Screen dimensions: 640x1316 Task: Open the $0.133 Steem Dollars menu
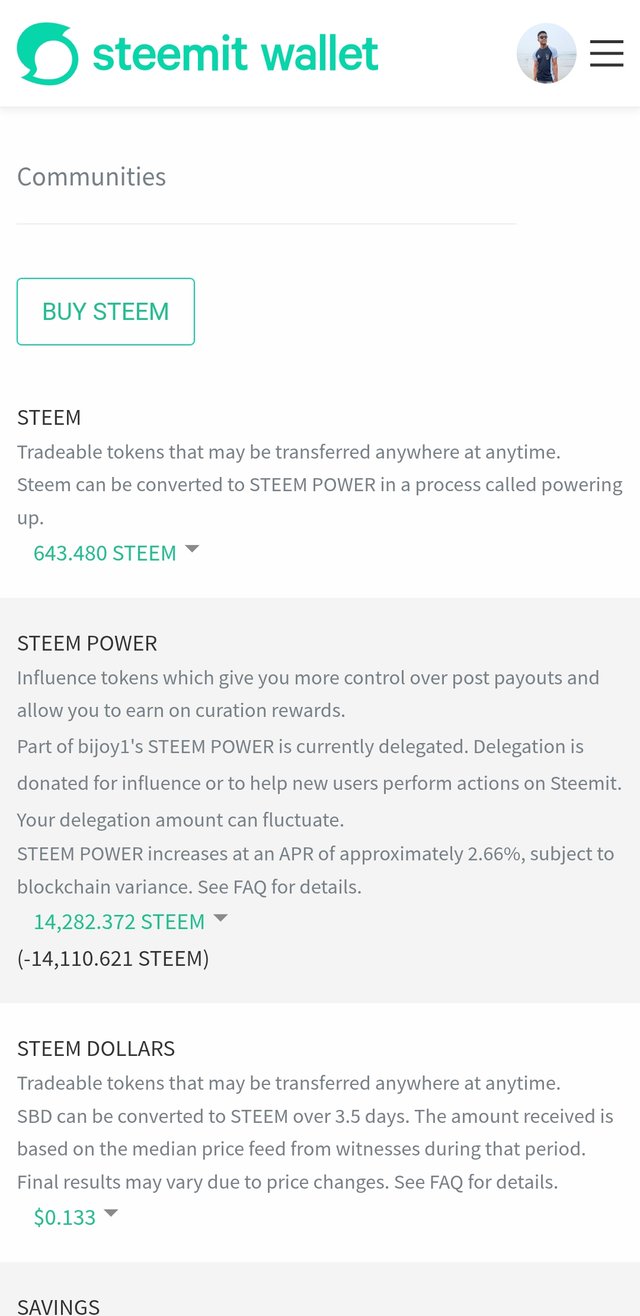coord(65,1217)
